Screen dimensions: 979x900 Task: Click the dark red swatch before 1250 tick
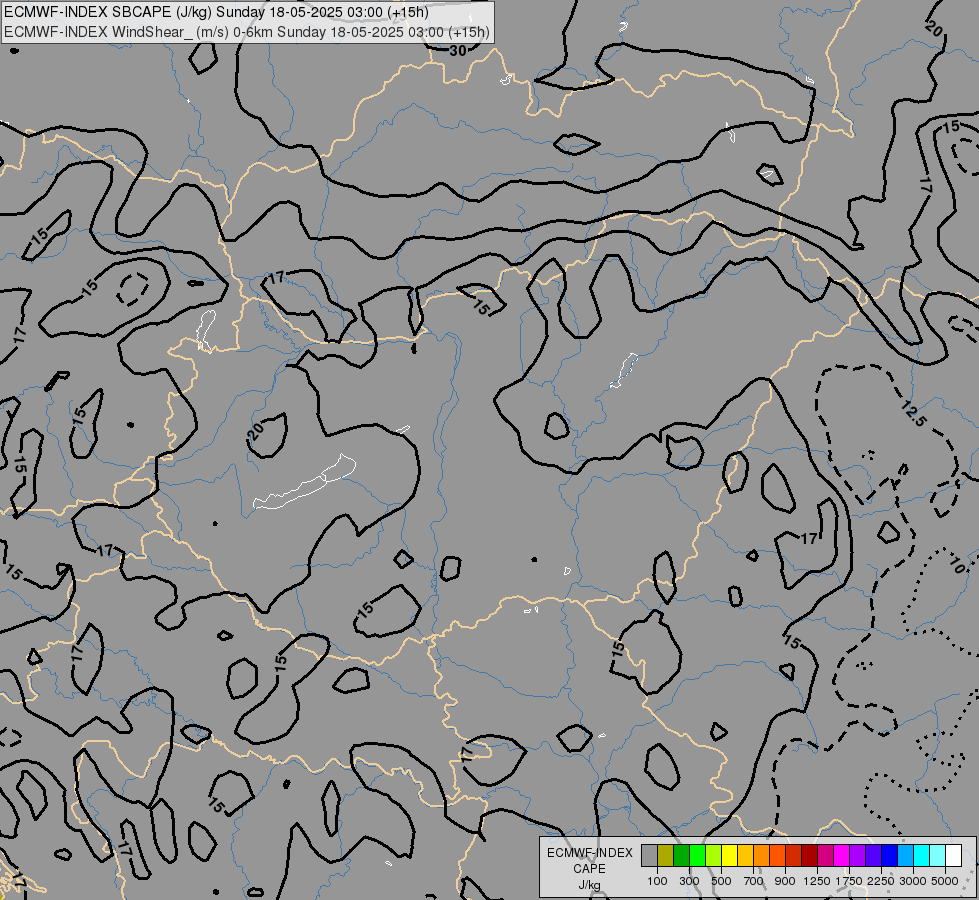[x=810, y=855]
